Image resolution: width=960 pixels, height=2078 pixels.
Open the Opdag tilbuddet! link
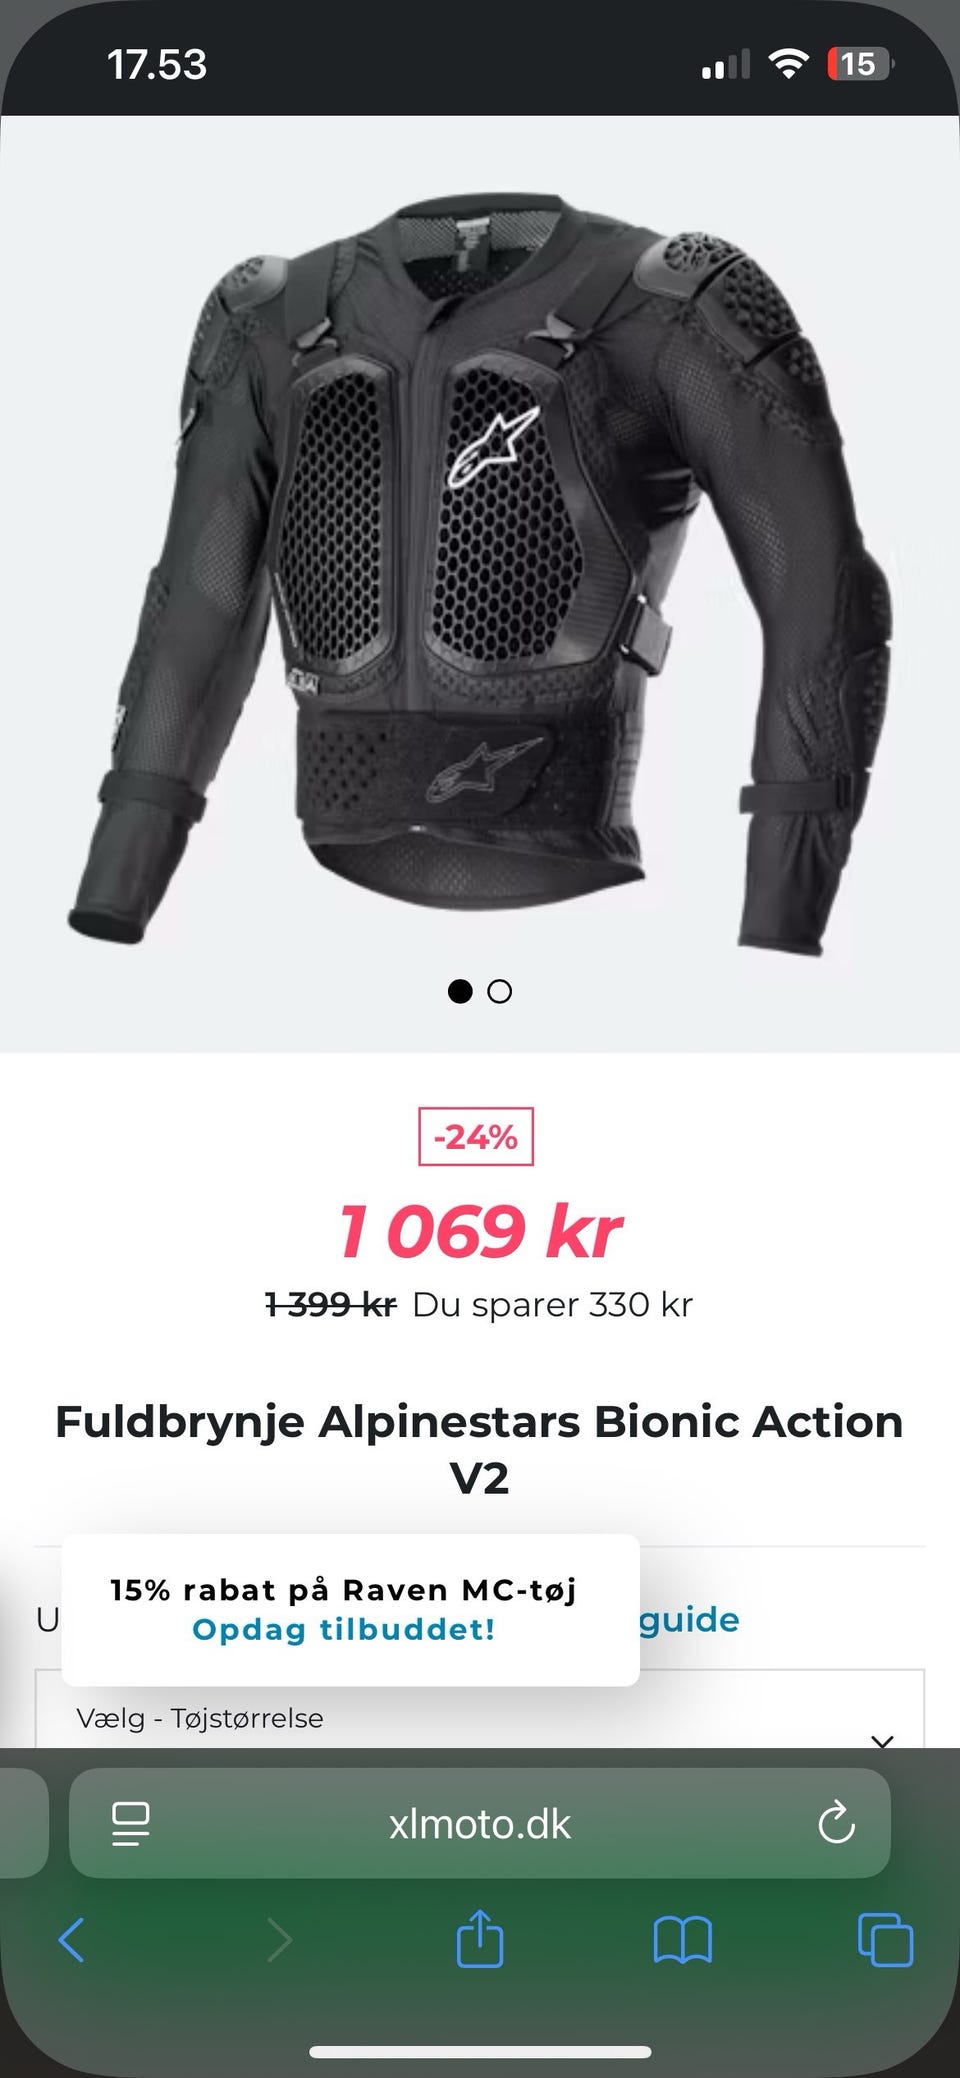coord(344,1629)
